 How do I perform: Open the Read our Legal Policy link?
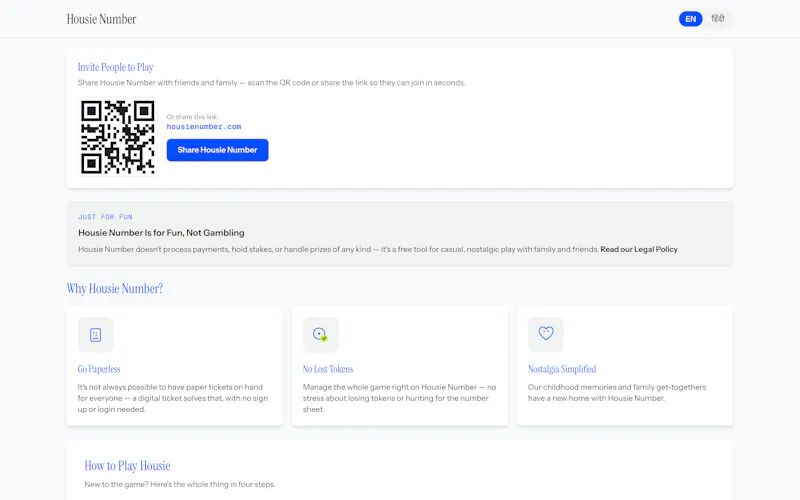pos(639,249)
